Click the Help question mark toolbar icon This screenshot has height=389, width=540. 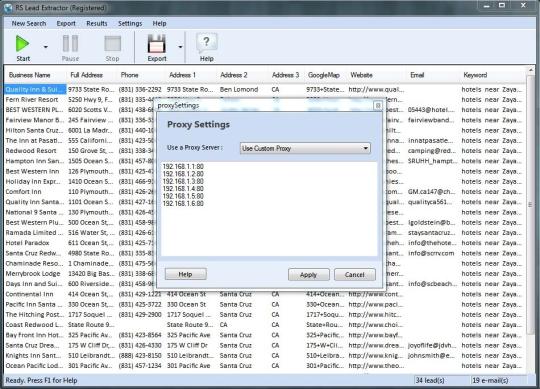pos(206,43)
